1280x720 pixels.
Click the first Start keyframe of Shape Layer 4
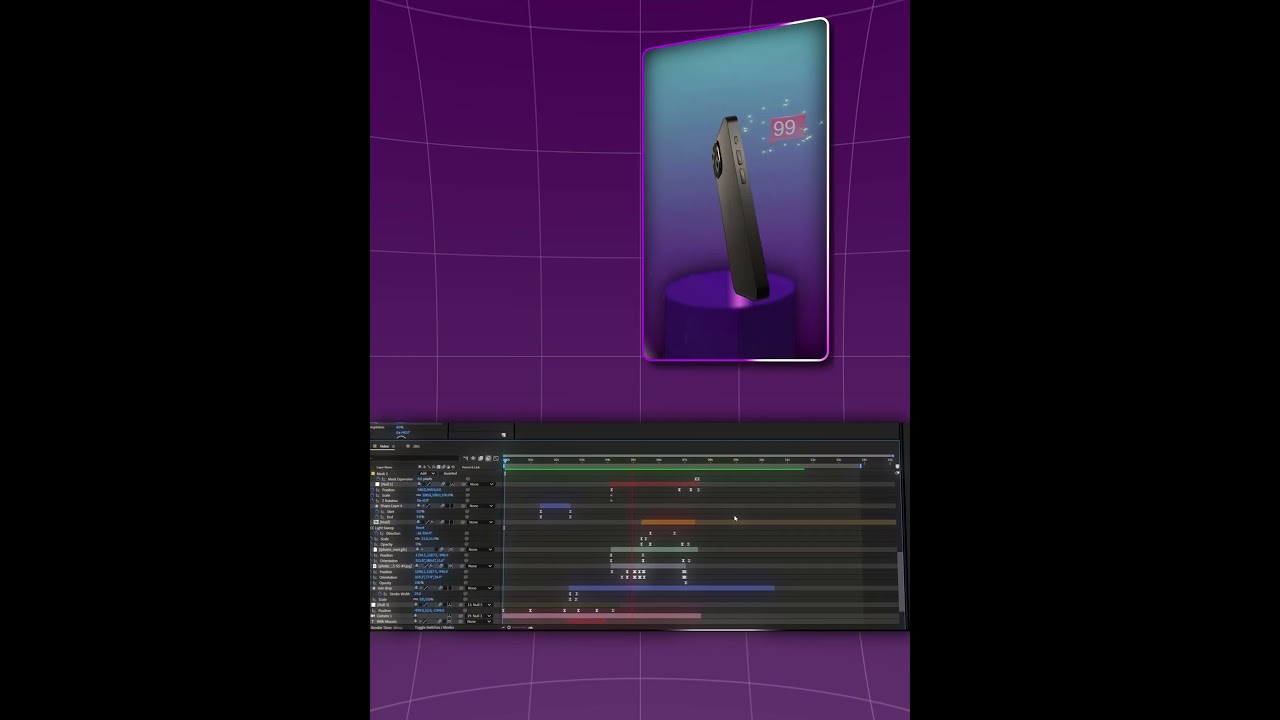541,511
